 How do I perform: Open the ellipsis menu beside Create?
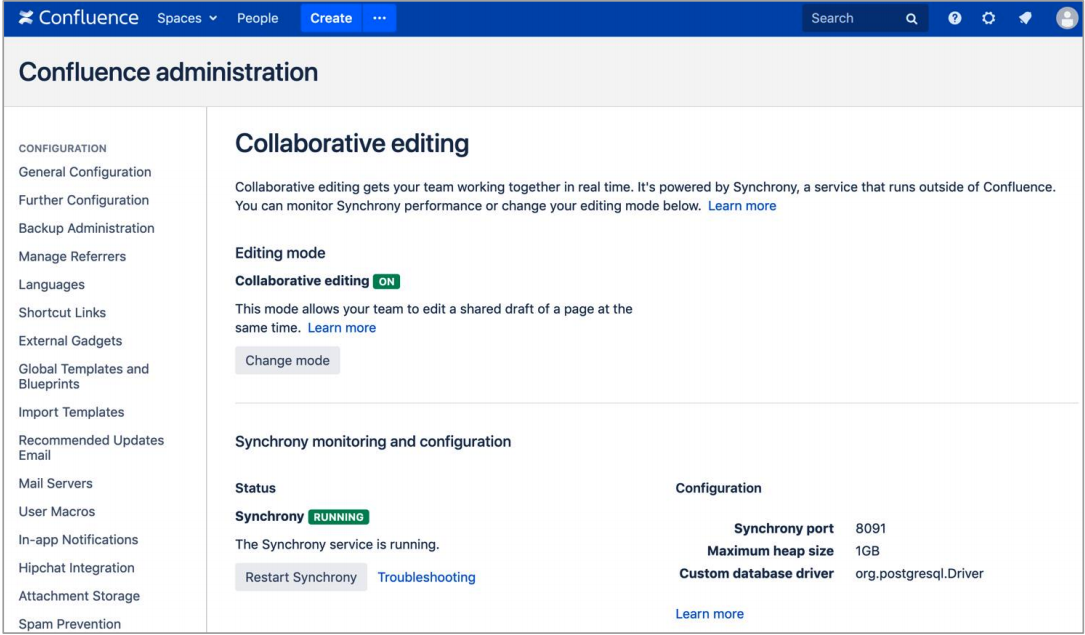380,17
